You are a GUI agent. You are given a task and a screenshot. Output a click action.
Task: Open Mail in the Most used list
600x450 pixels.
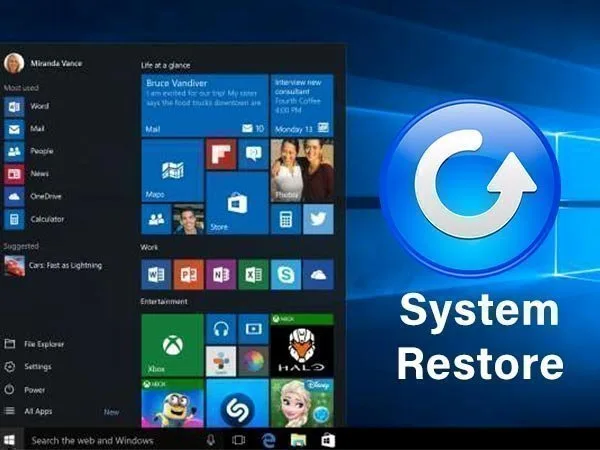(24, 129)
